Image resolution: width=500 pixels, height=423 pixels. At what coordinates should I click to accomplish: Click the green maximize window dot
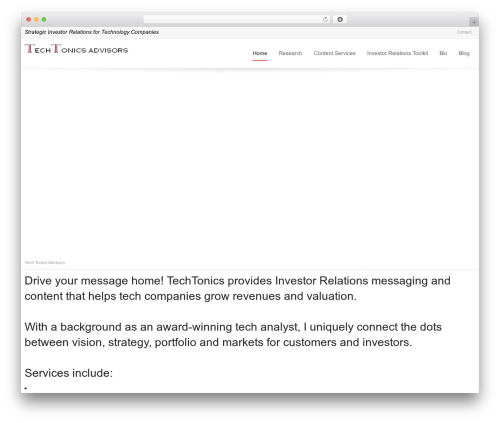click(44, 20)
